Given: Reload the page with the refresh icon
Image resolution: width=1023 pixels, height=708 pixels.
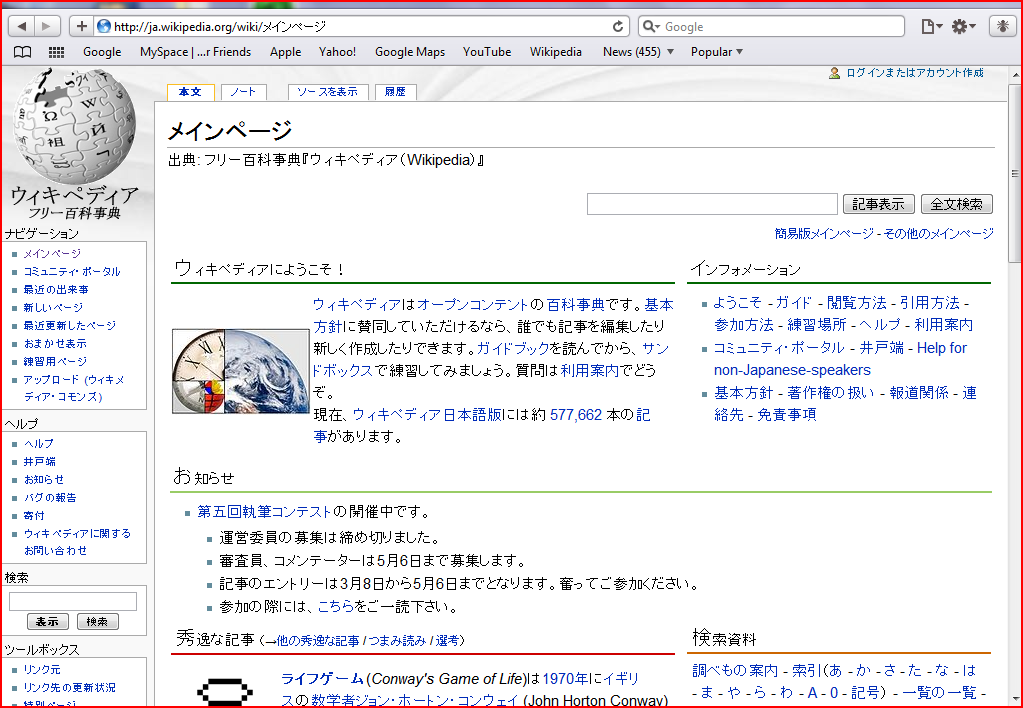Looking at the screenshot, I should tap(617, 26).
